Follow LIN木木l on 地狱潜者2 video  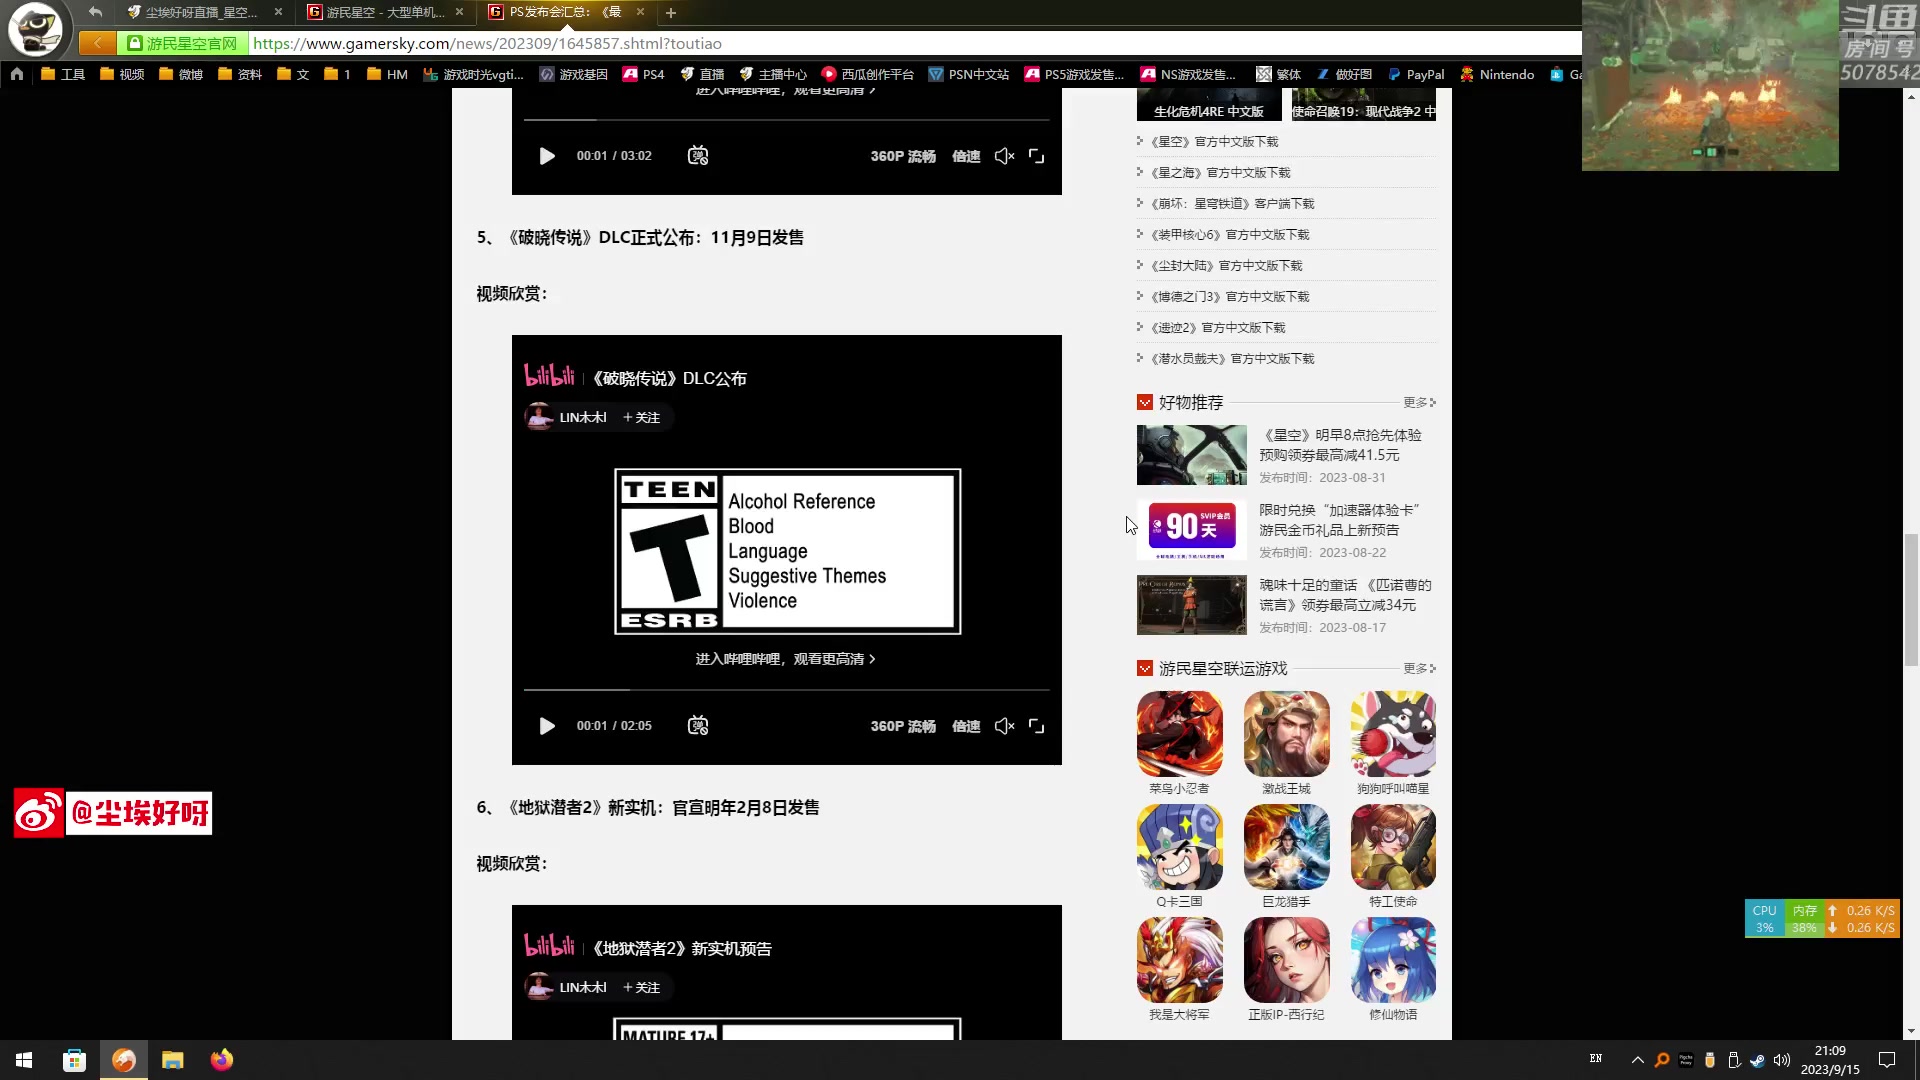coord(641,987)
